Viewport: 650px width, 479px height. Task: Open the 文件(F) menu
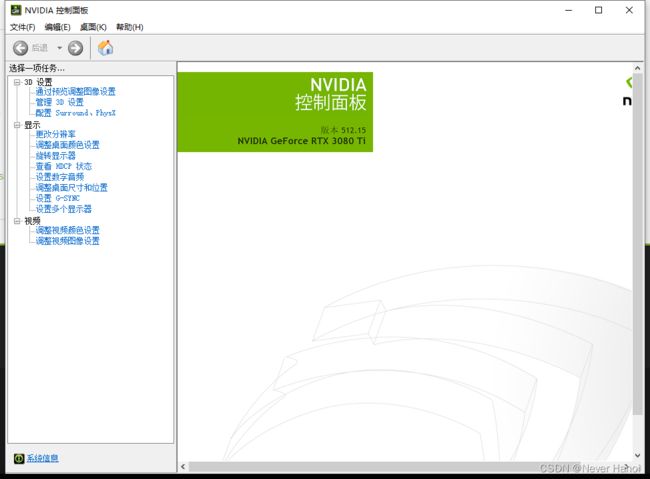[22, 27]
